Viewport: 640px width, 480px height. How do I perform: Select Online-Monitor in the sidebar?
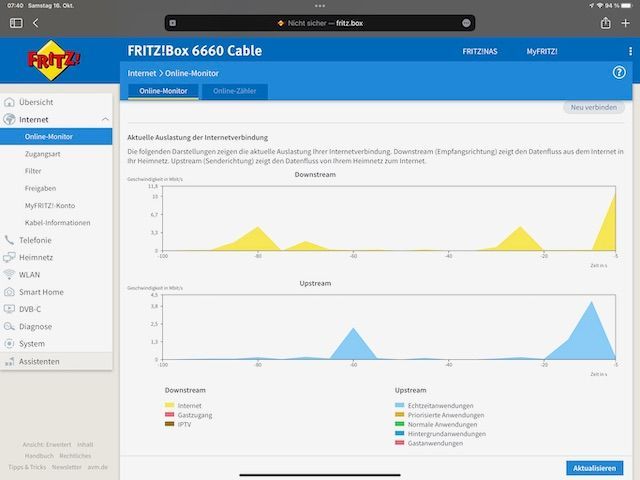click(56, 136)
